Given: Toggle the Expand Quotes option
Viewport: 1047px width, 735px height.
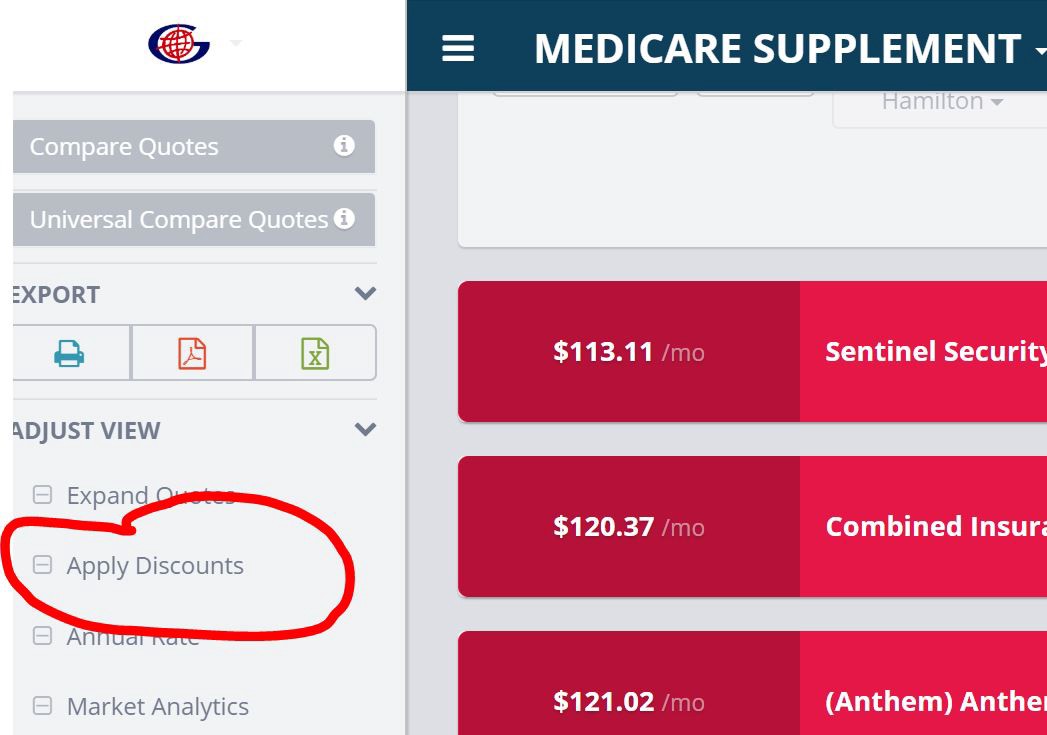Looking at the screenshot, I should click(x=41, y=495).
